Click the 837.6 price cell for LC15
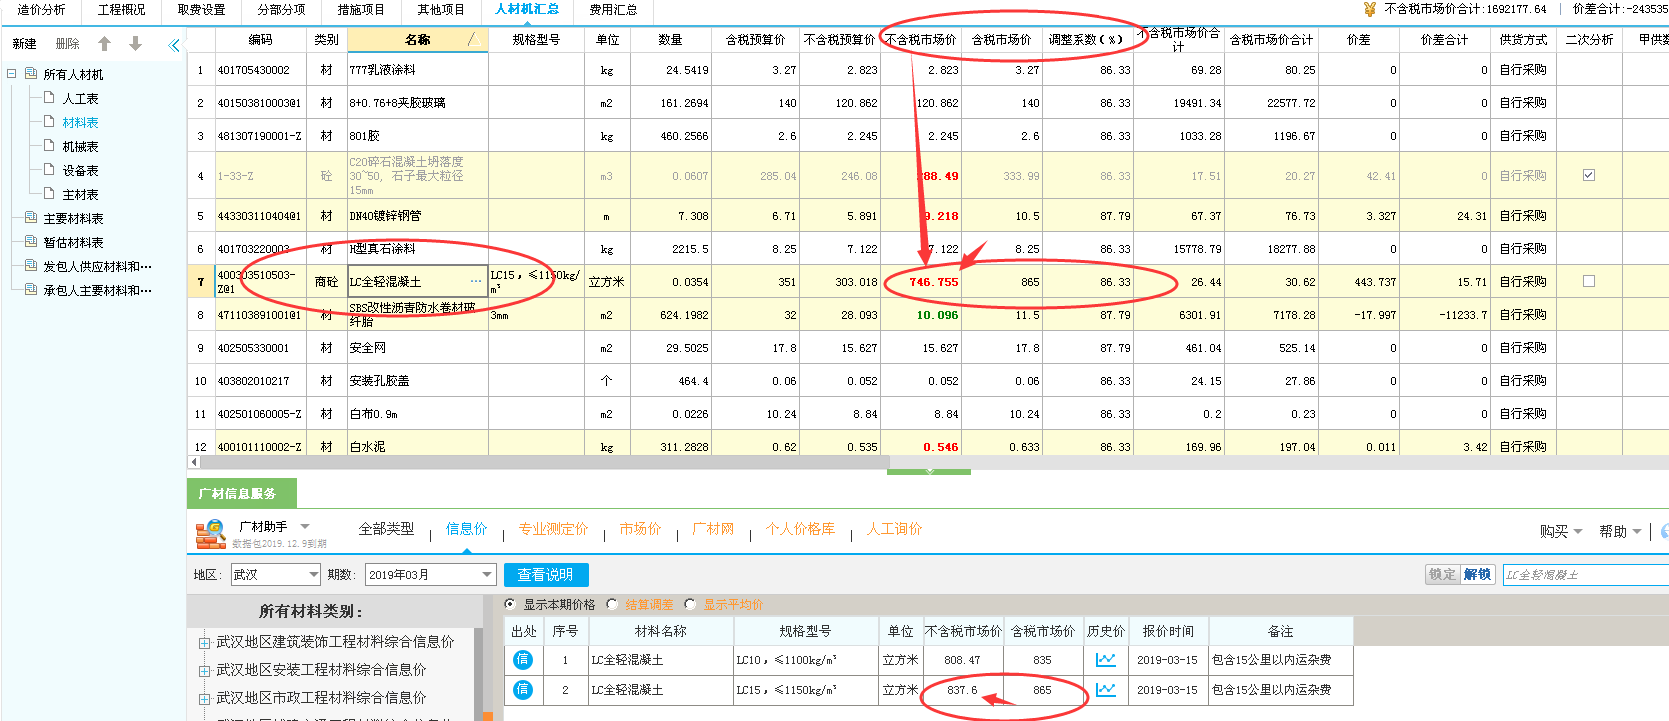Viewport: 1669px width, 721px height. click(x=962, y=690)
